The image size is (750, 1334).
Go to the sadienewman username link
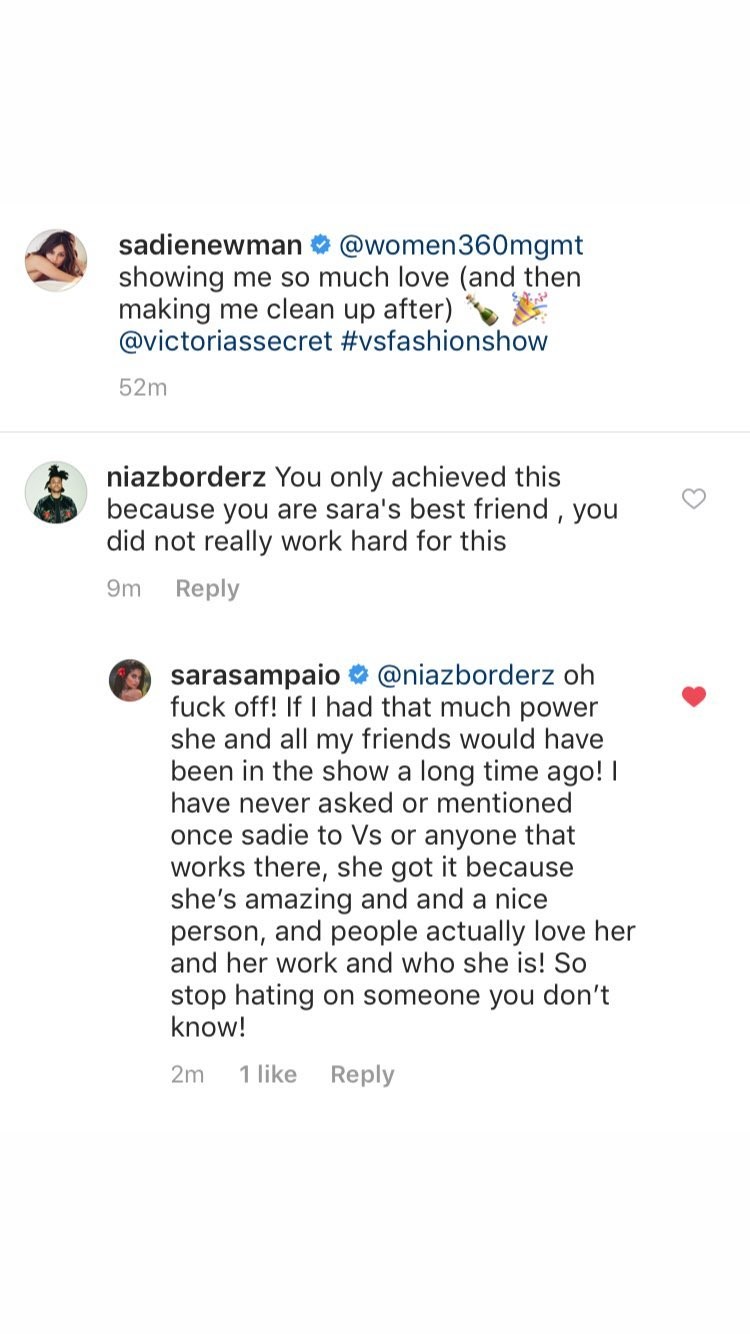(x=210, y=245)
